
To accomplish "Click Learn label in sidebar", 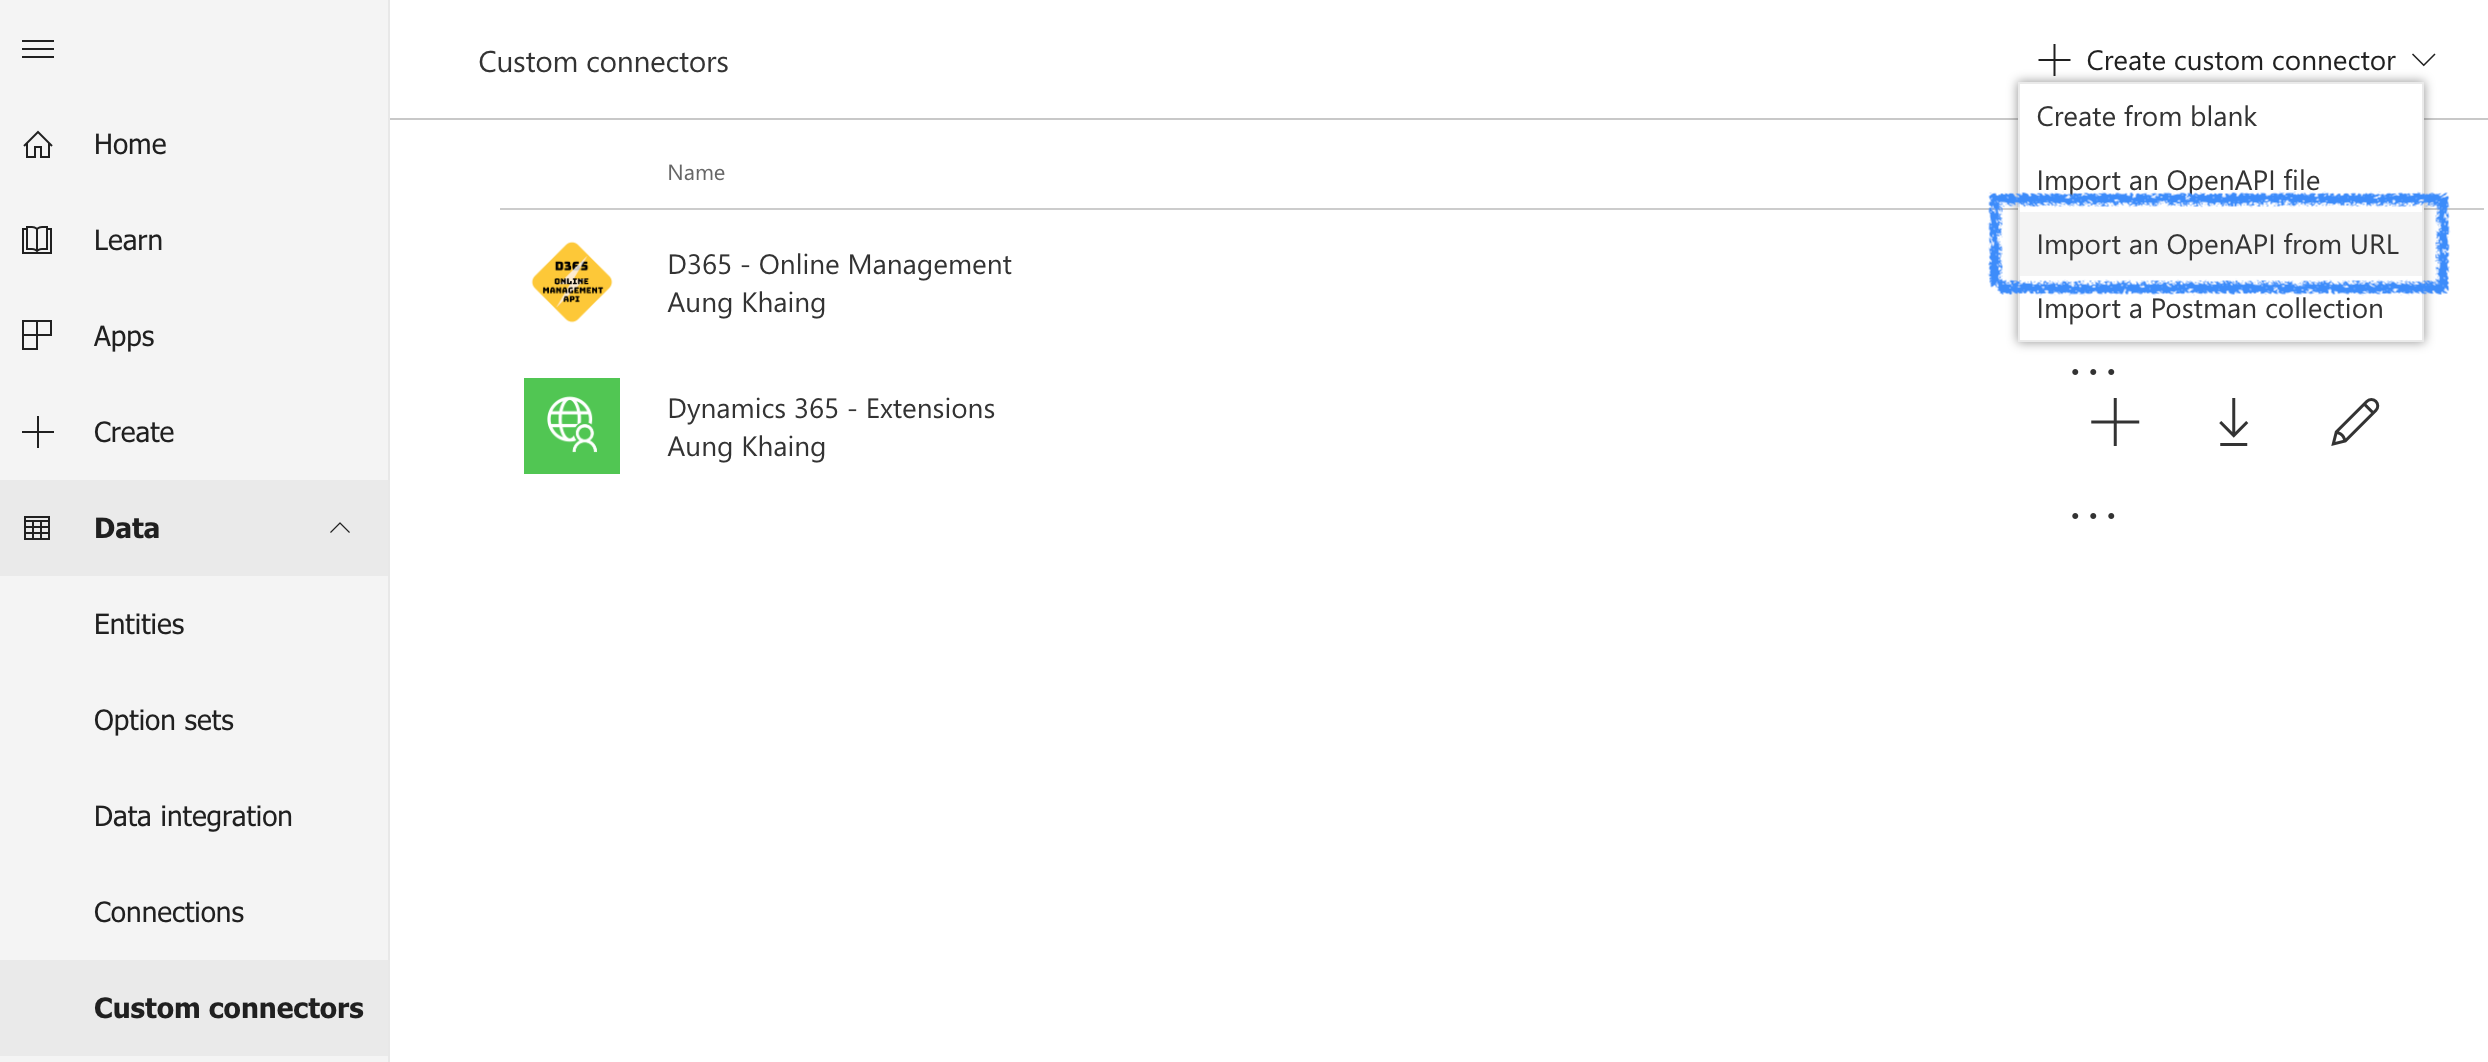I will (128, 240).
